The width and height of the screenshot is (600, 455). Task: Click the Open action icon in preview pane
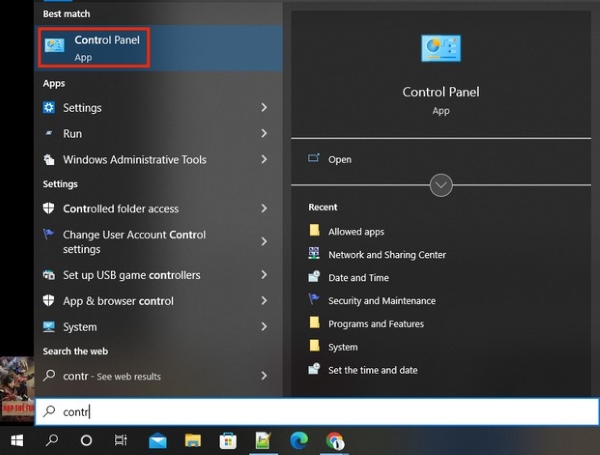314,158
